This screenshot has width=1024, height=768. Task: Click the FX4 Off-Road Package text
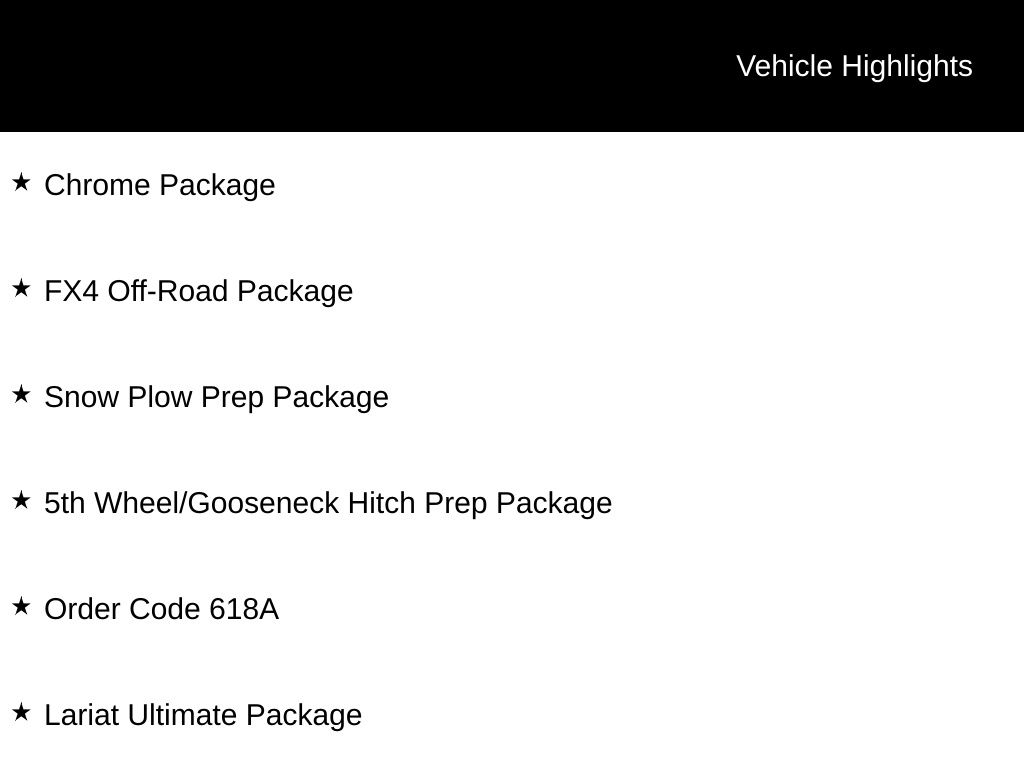199,291
